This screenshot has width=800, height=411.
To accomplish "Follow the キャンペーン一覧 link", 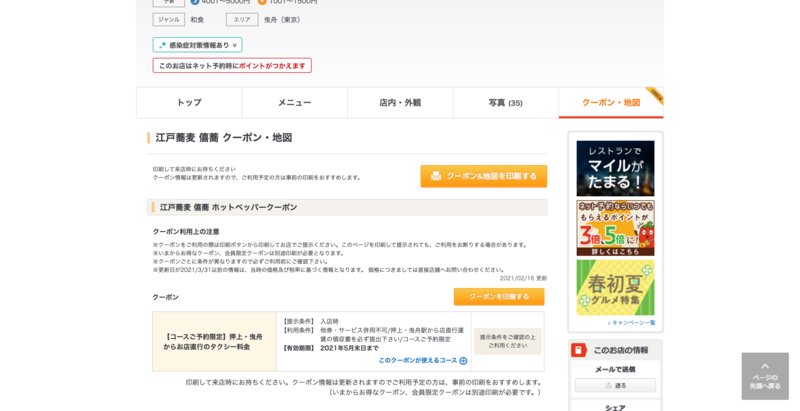I will click(x=632, y=323).
